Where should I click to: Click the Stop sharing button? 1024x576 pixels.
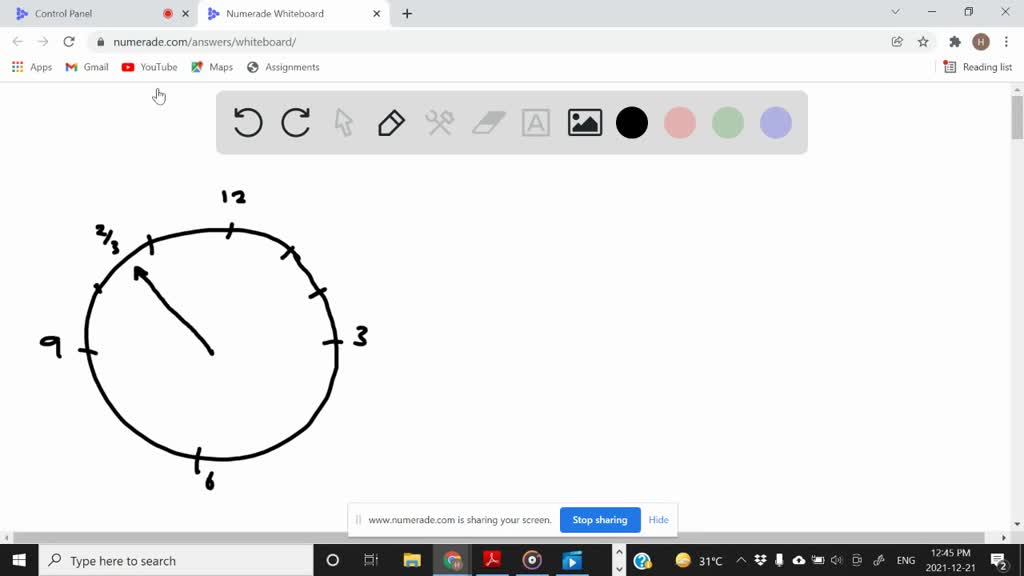[600, 520]
